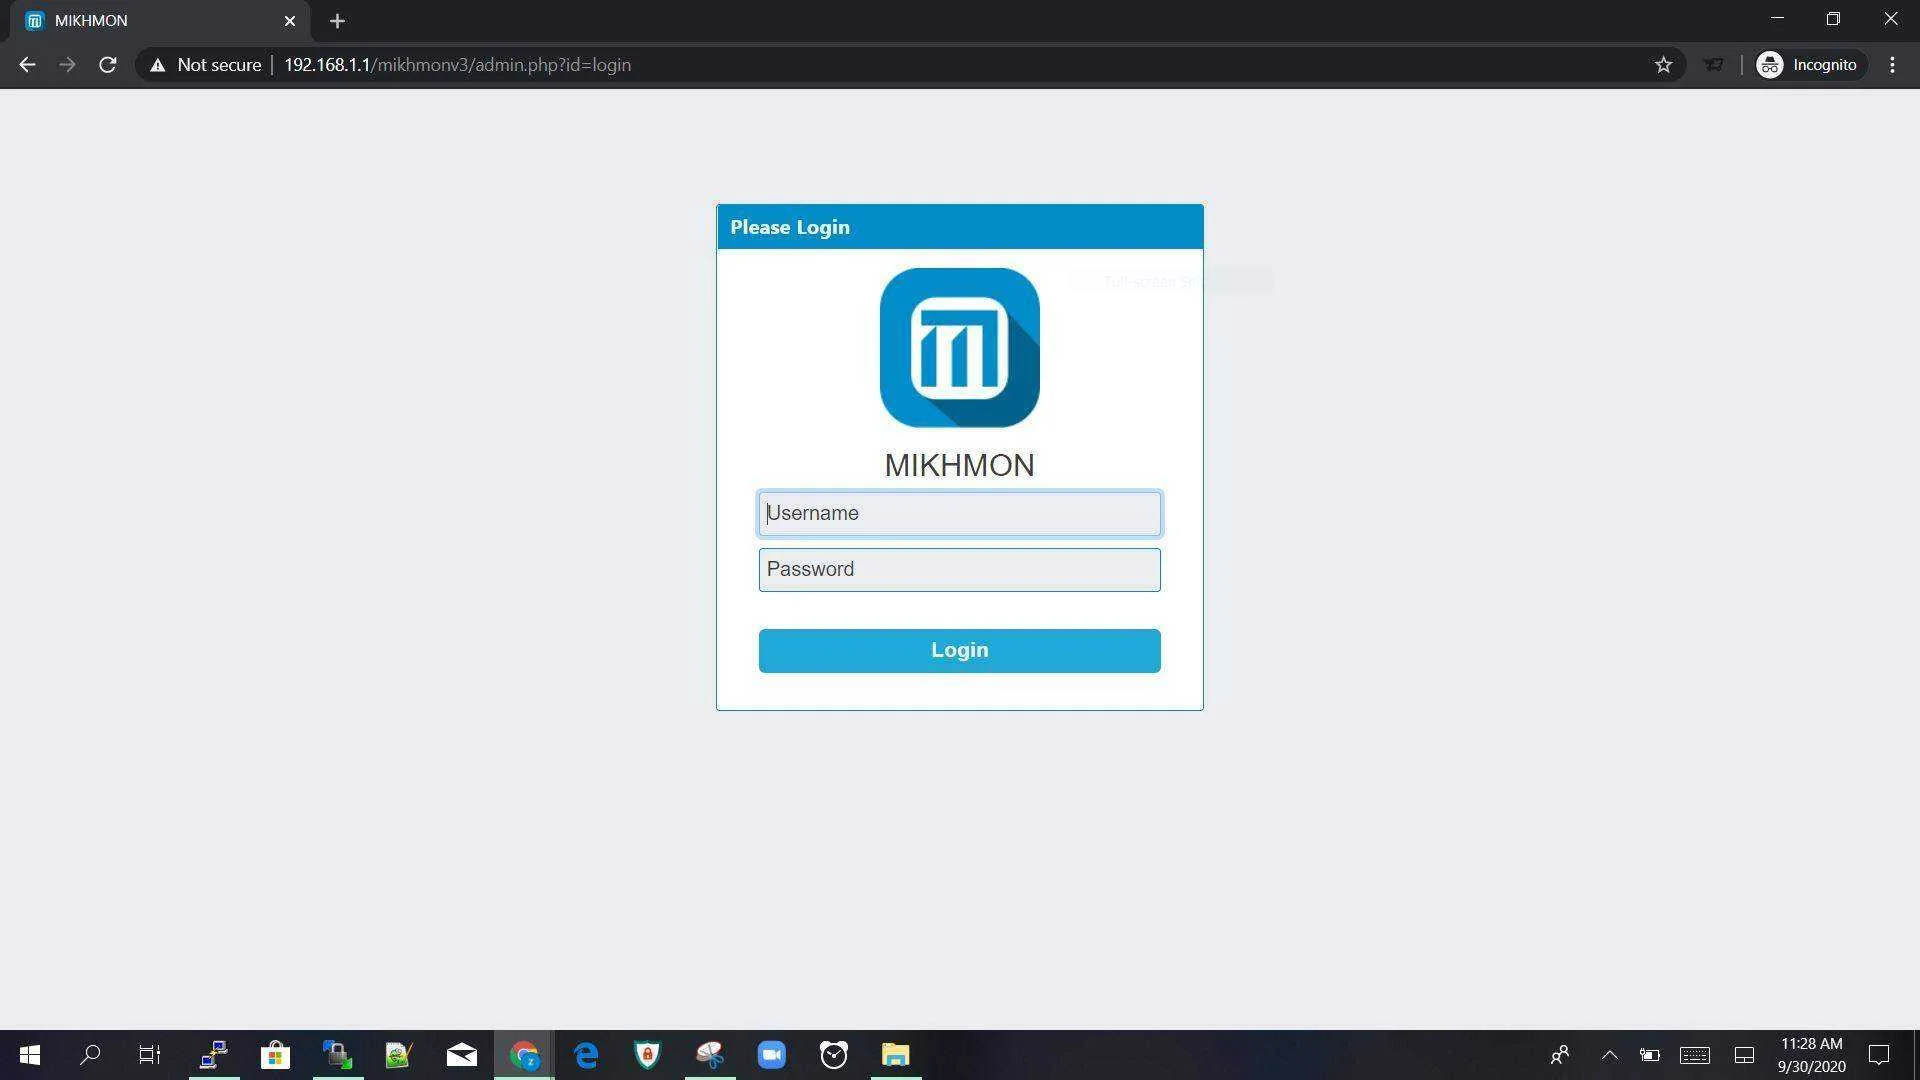The width and height of the screenshot is (1920, 1080).
Task: Click the battery status tray icon
Action: (x=1650, y=1055)
